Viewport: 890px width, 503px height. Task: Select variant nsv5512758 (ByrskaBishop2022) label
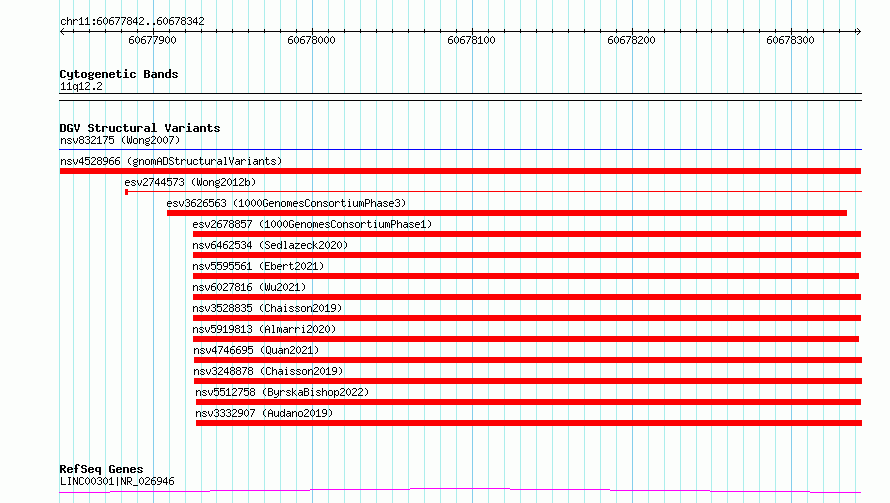(282, 392)
